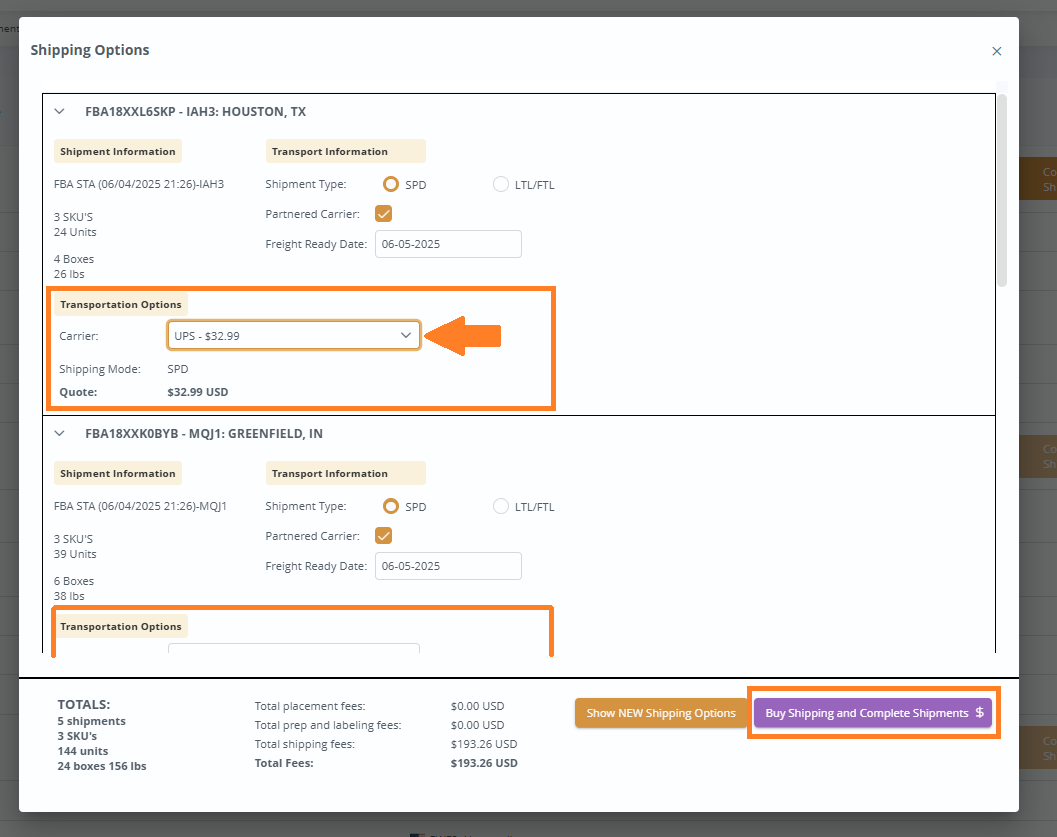Screen dimensions: 1057x837
Task: Enable SPD radio for Greenfield shipment
Action: tap(390, 506)
